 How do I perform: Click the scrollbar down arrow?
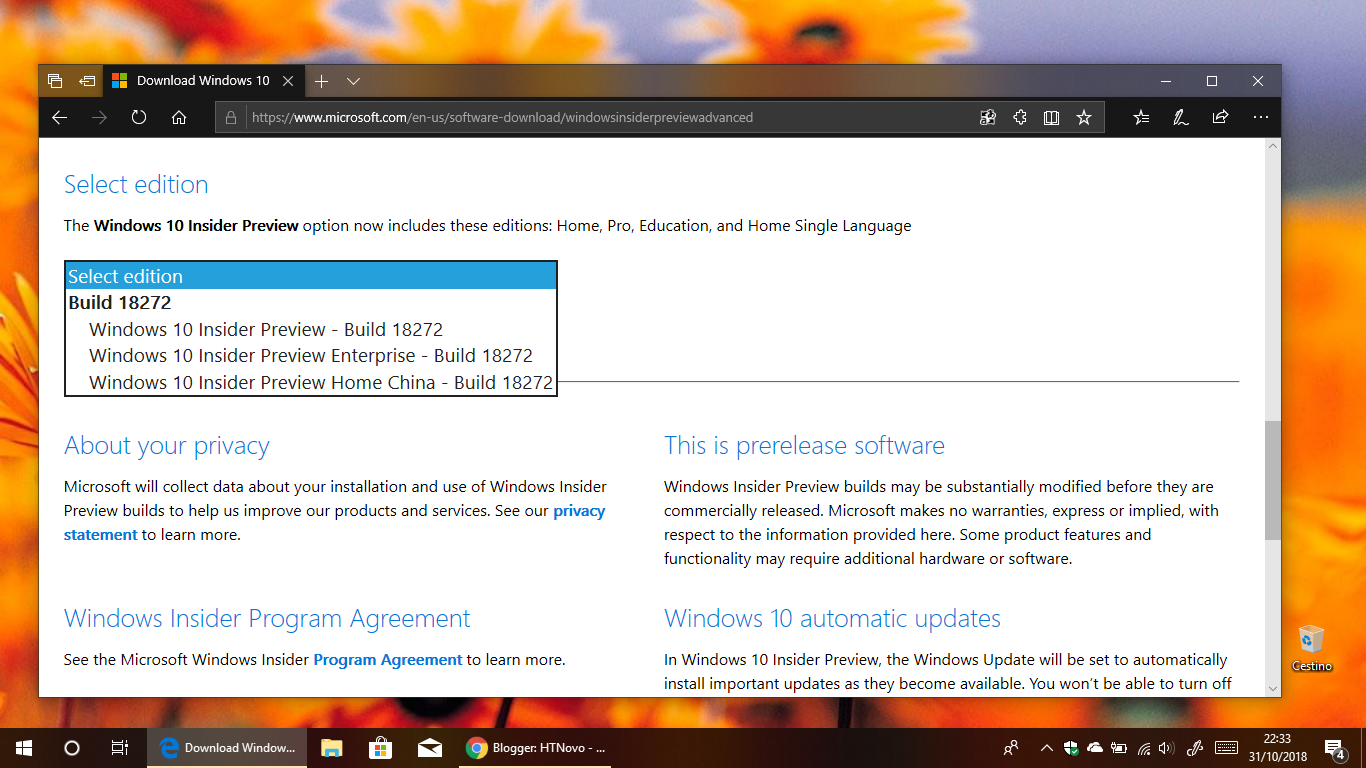pyautogui.click(x=1272, y=688)
